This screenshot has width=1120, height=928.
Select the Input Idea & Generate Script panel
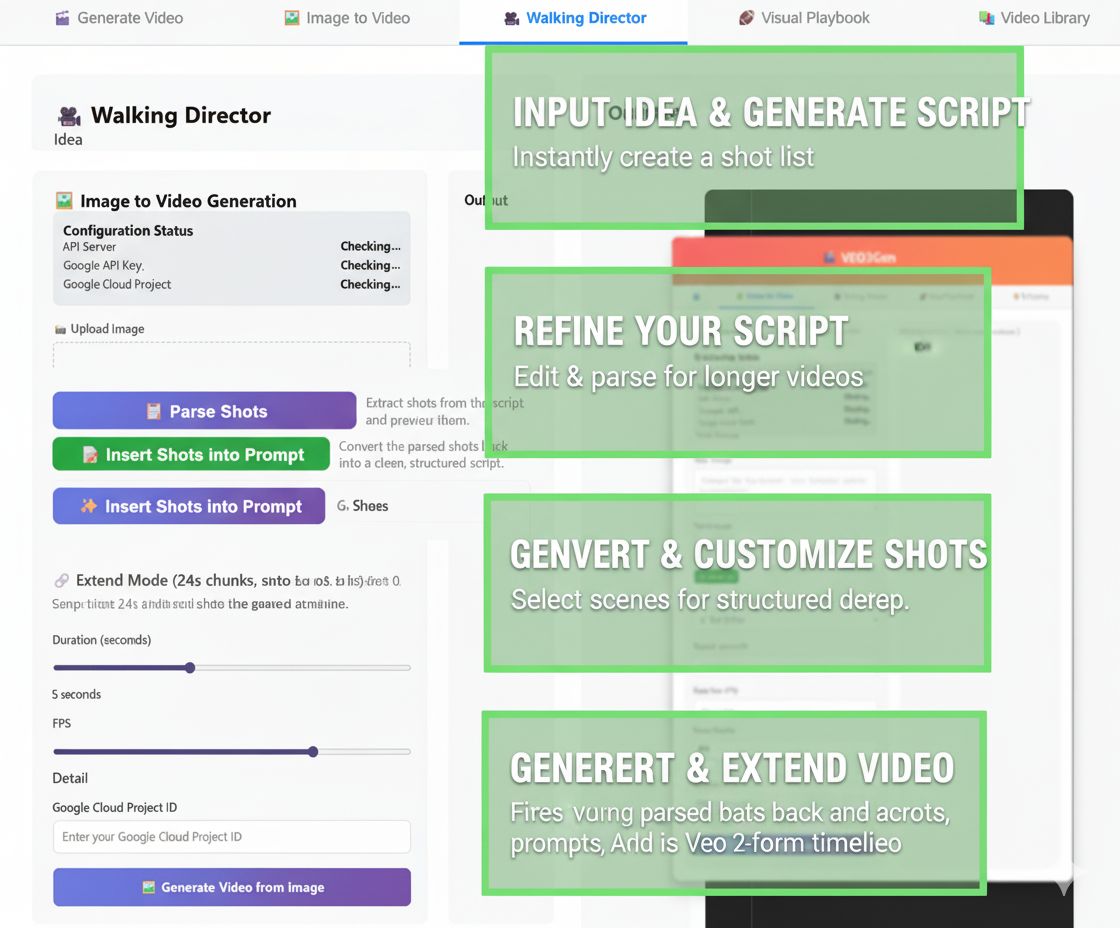pyautogui.click(x=754, y=138)
